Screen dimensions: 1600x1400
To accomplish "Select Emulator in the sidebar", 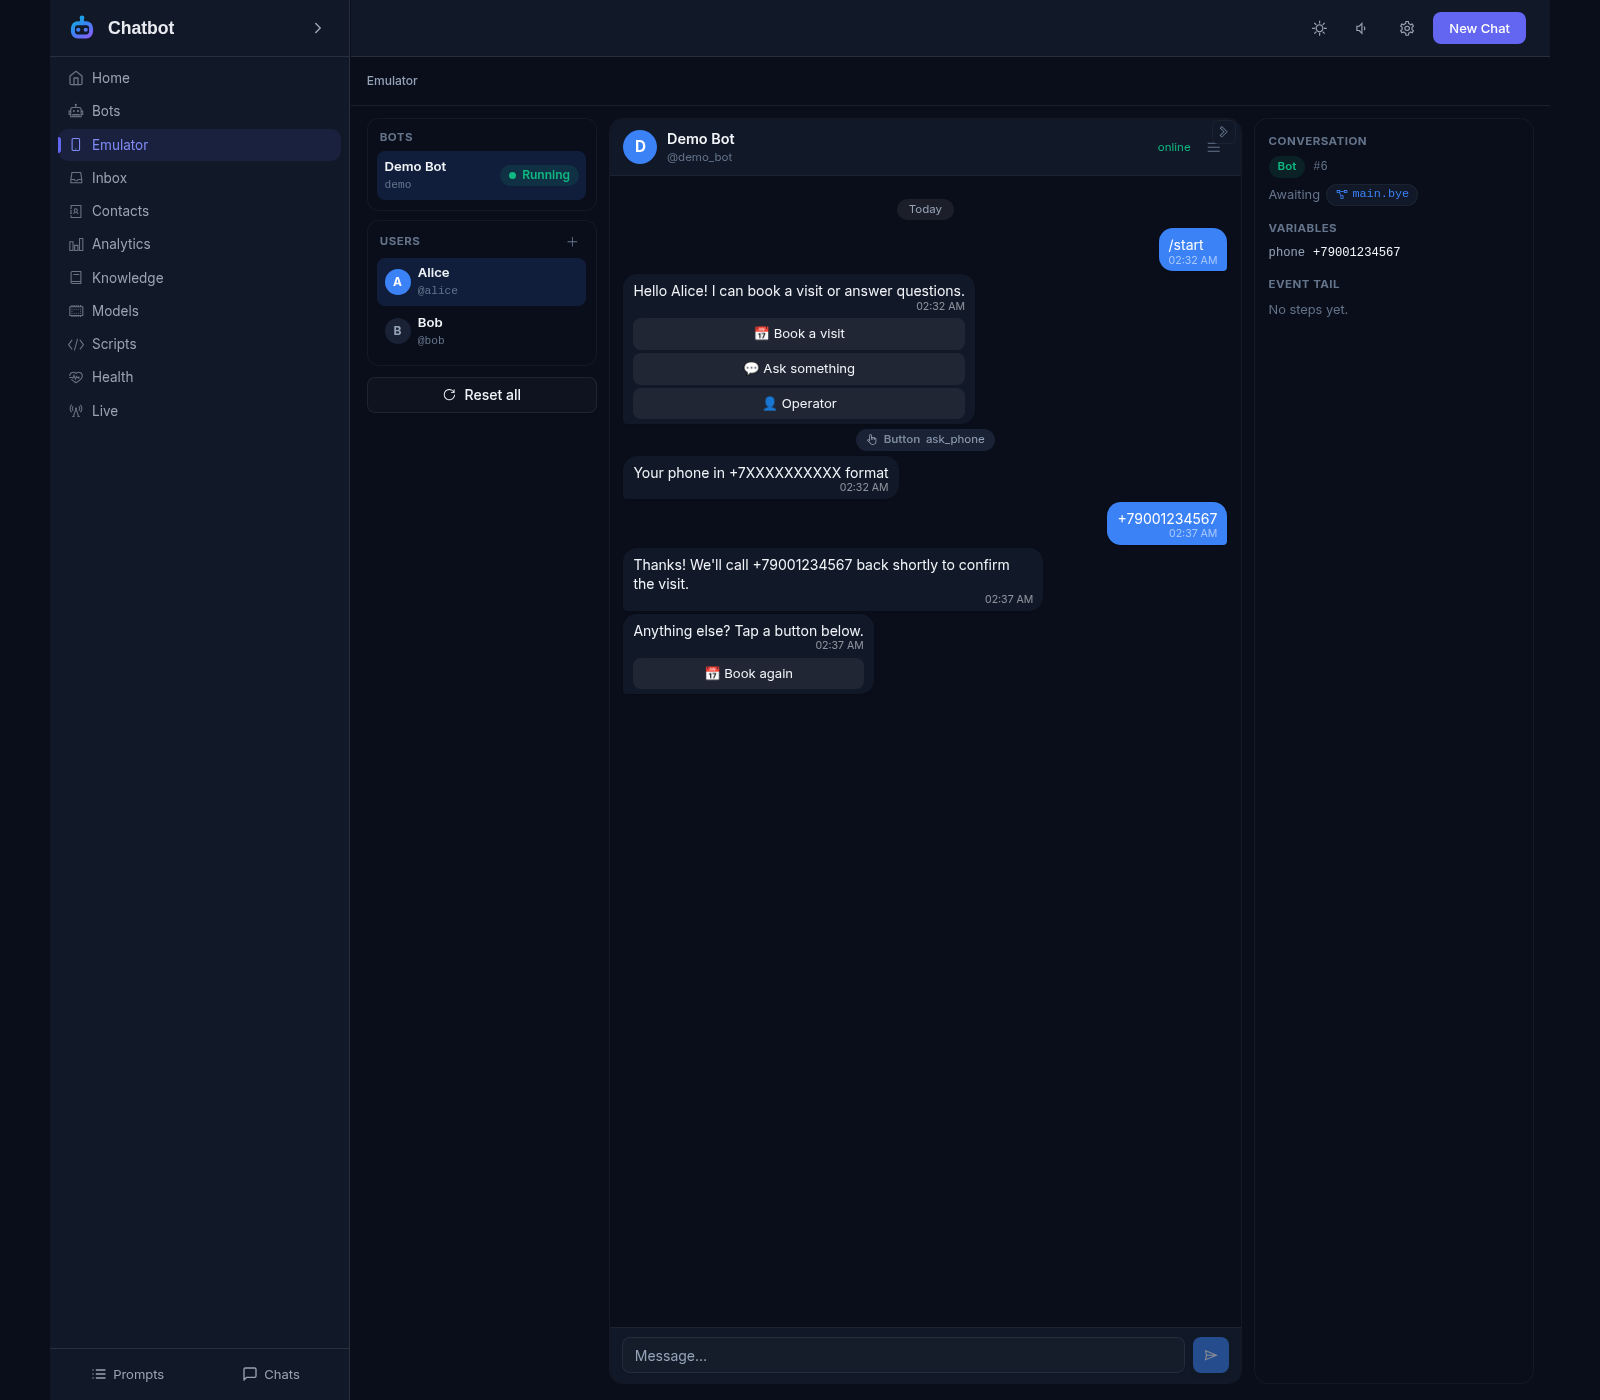I will [200, 145].
